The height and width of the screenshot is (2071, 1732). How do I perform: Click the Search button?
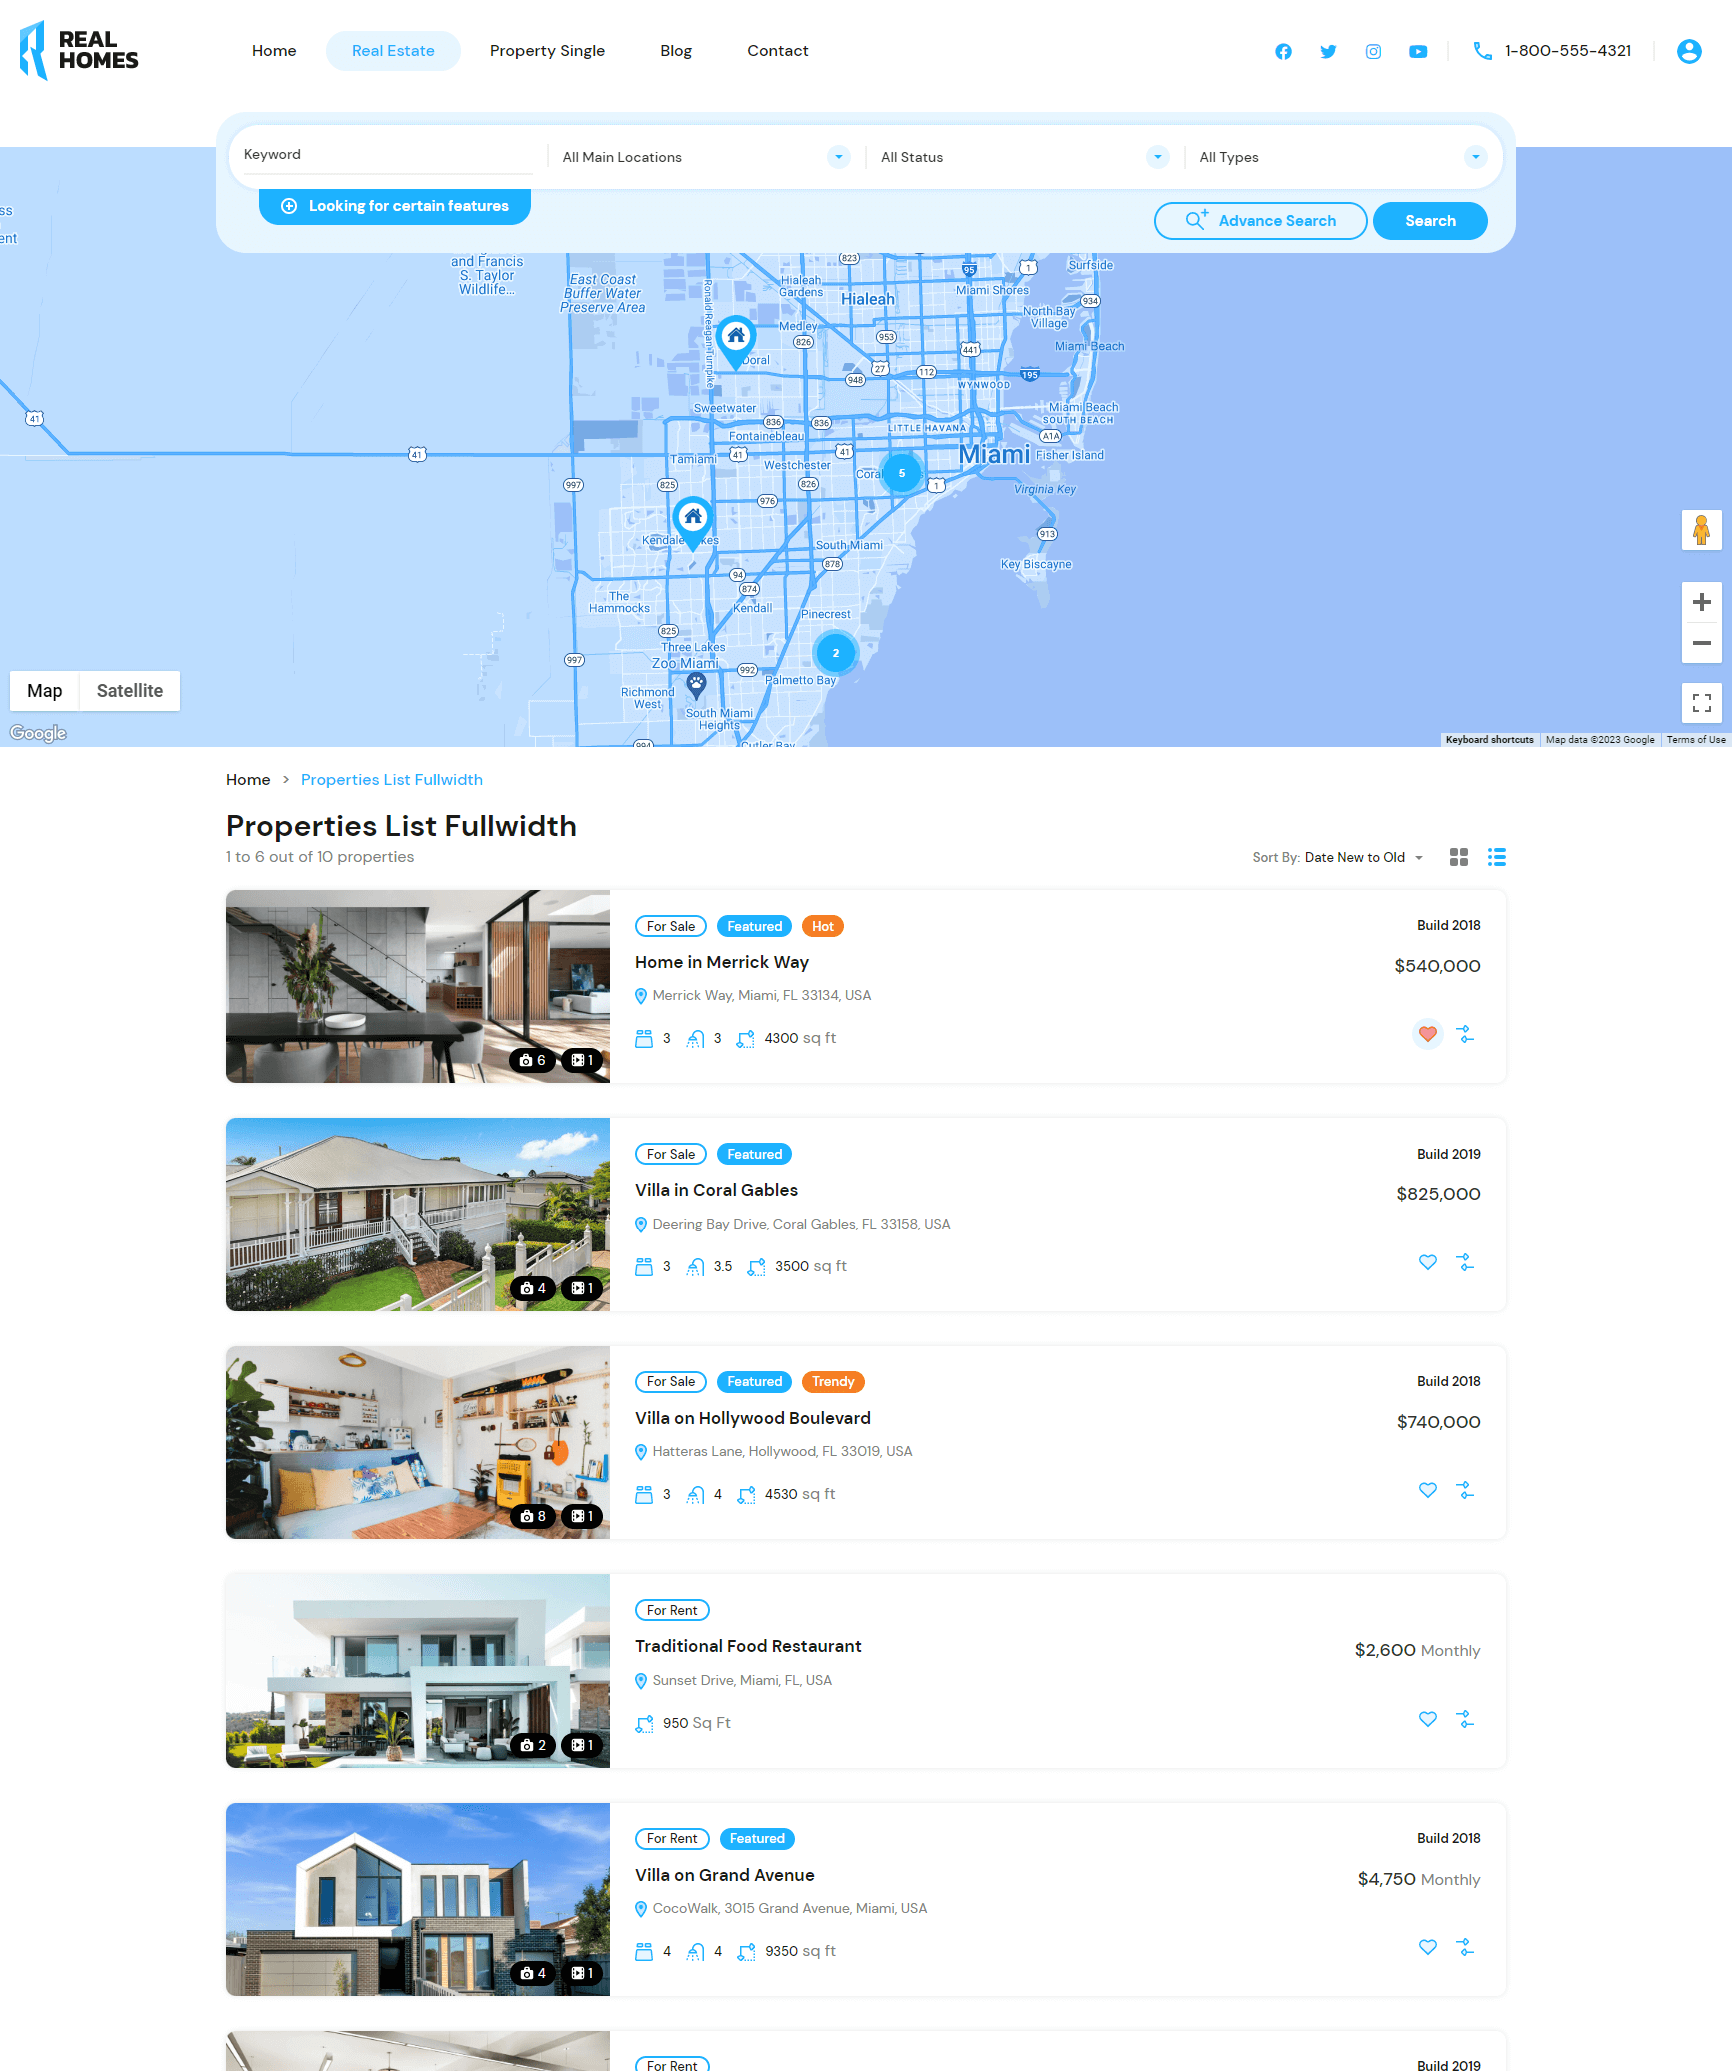click(1430, 221)
